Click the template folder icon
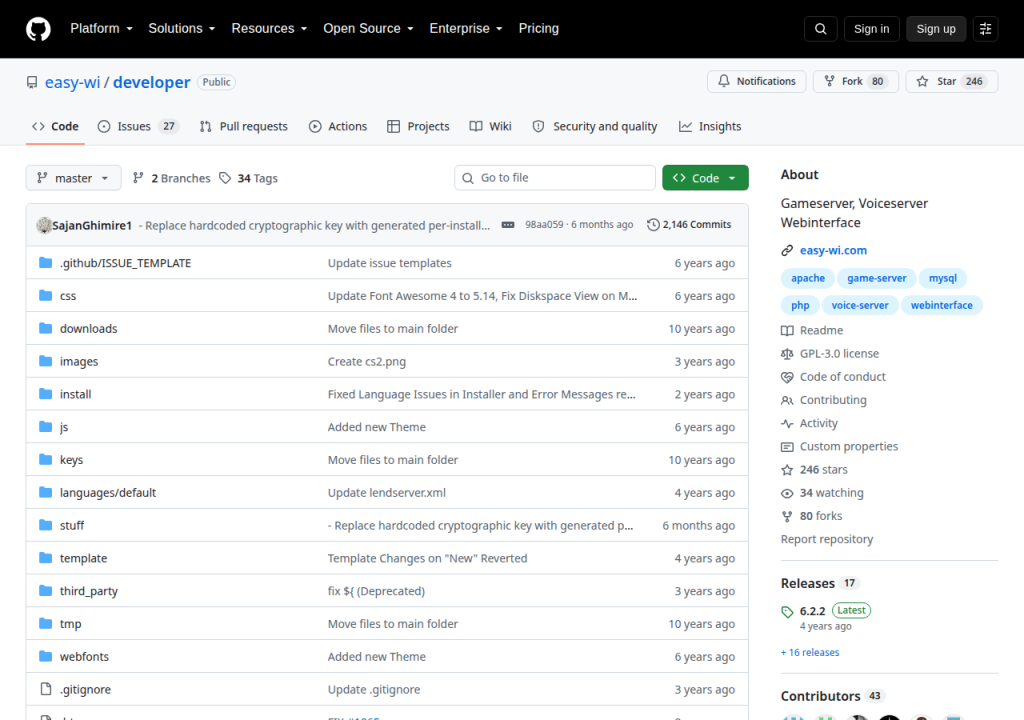The width and height of the screenshot is (1024, 720). click(45, 558)
